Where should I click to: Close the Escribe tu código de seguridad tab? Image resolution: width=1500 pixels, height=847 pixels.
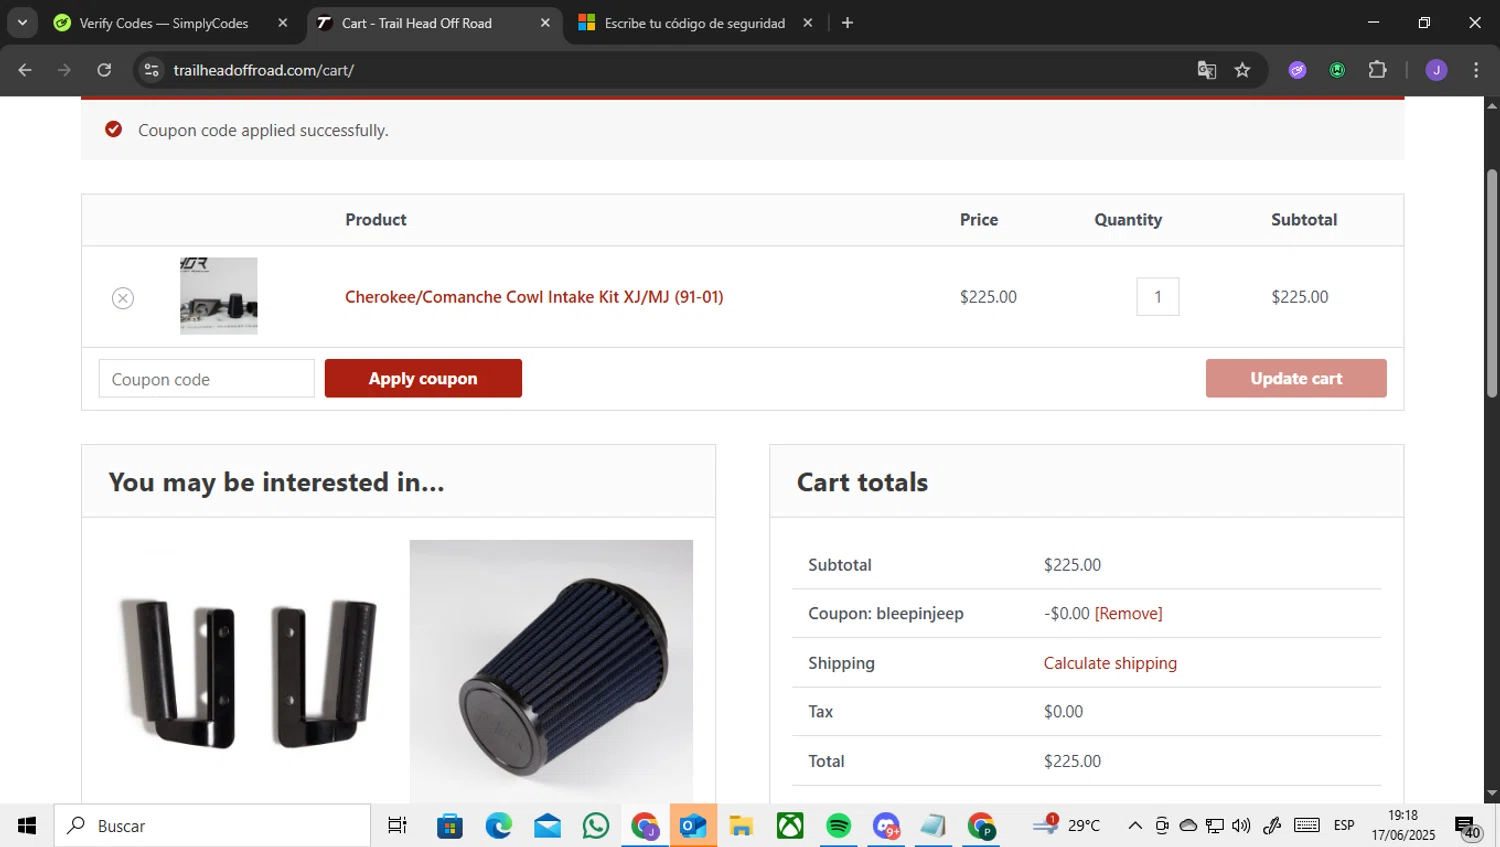pyautogui.click(x=808, y=23)
